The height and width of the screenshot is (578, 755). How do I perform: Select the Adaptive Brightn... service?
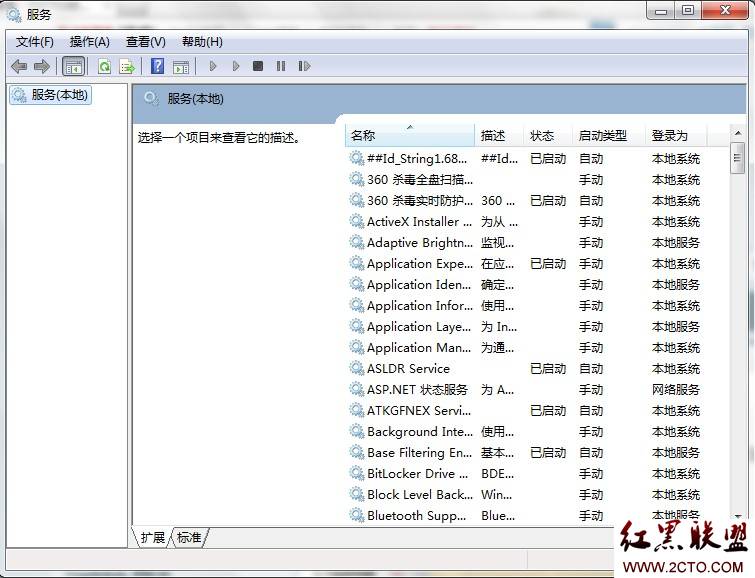[x=420, y=243]
